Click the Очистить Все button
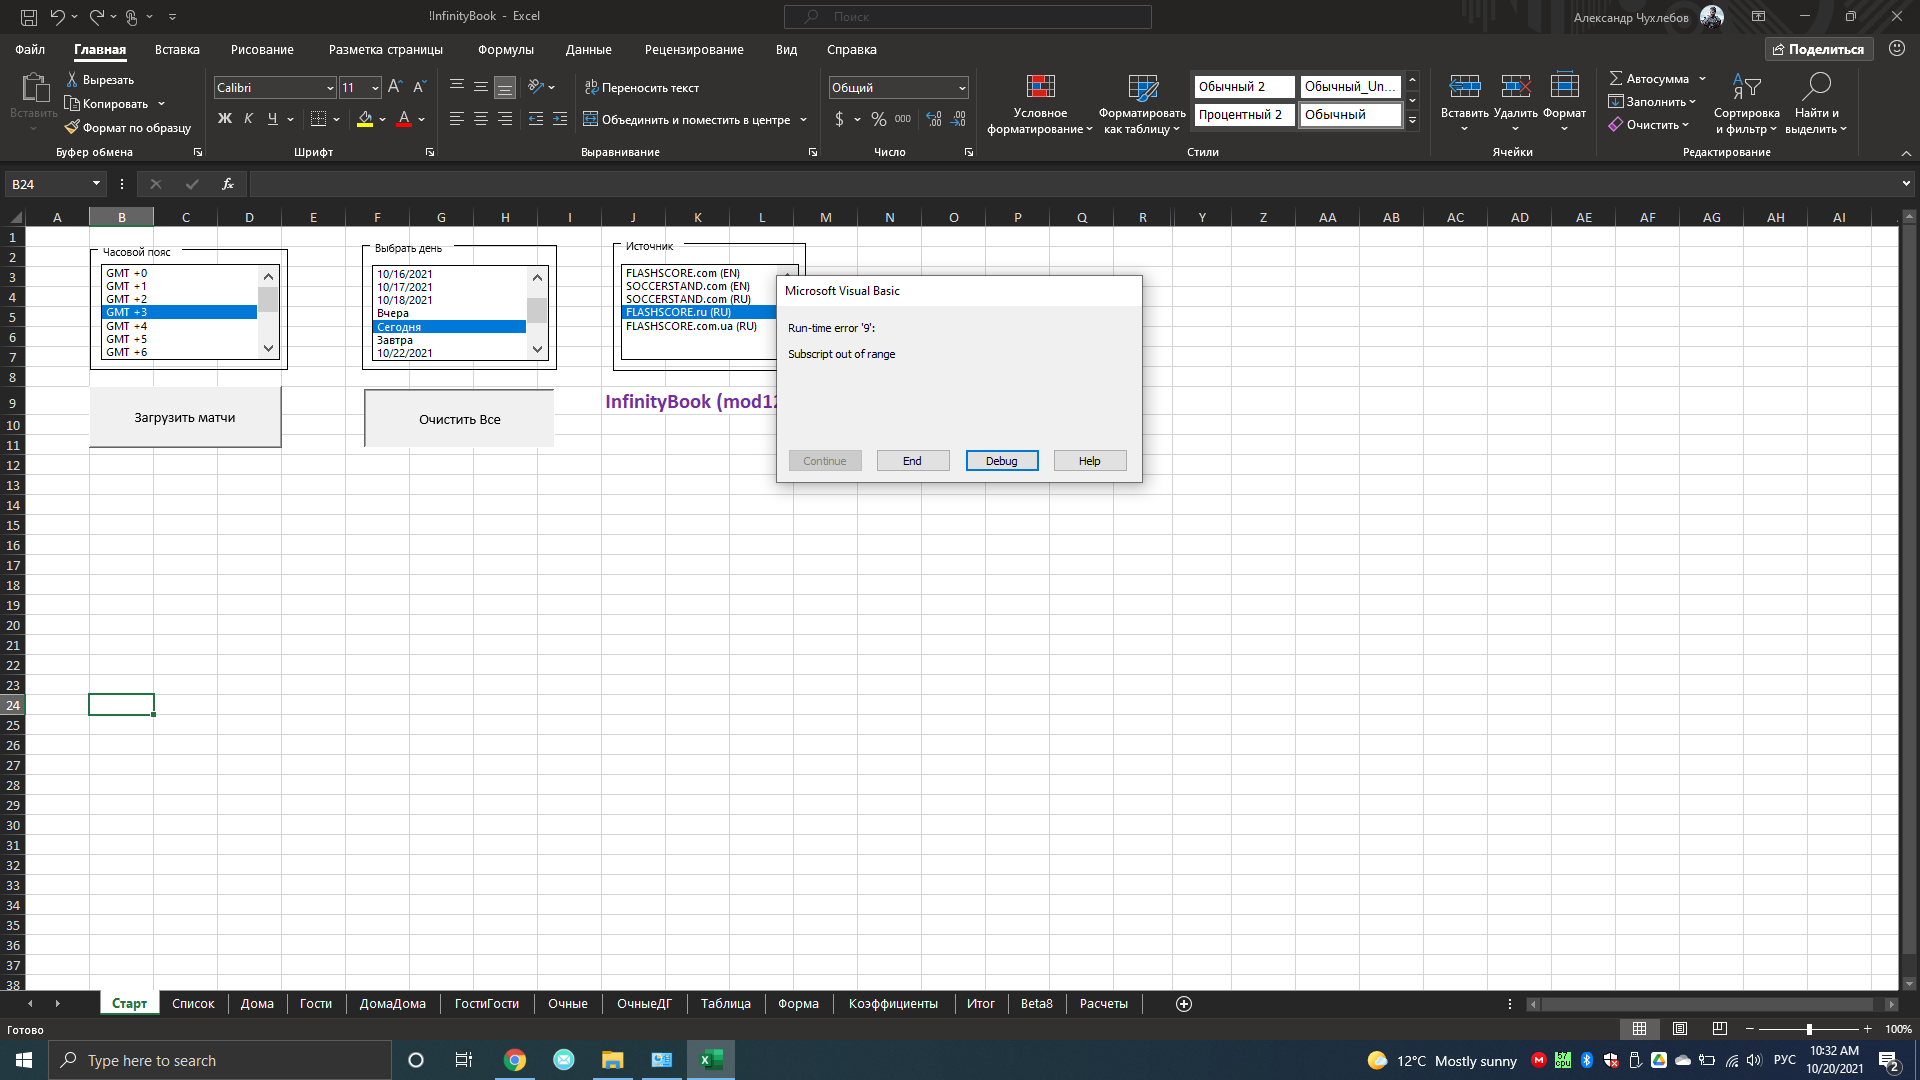 click(x=459, y=419)
